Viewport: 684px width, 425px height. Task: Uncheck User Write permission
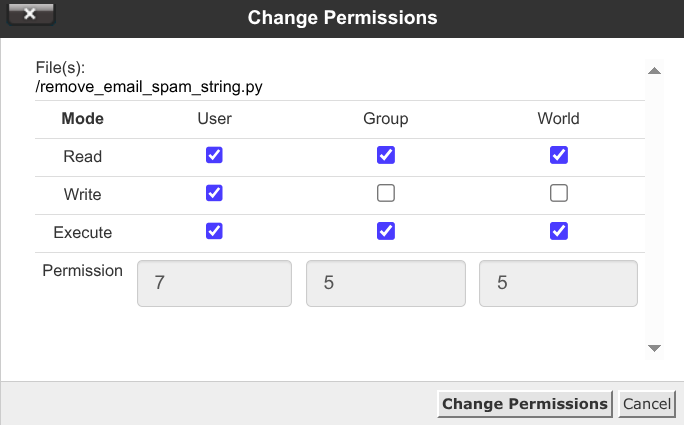pos(214,193)
